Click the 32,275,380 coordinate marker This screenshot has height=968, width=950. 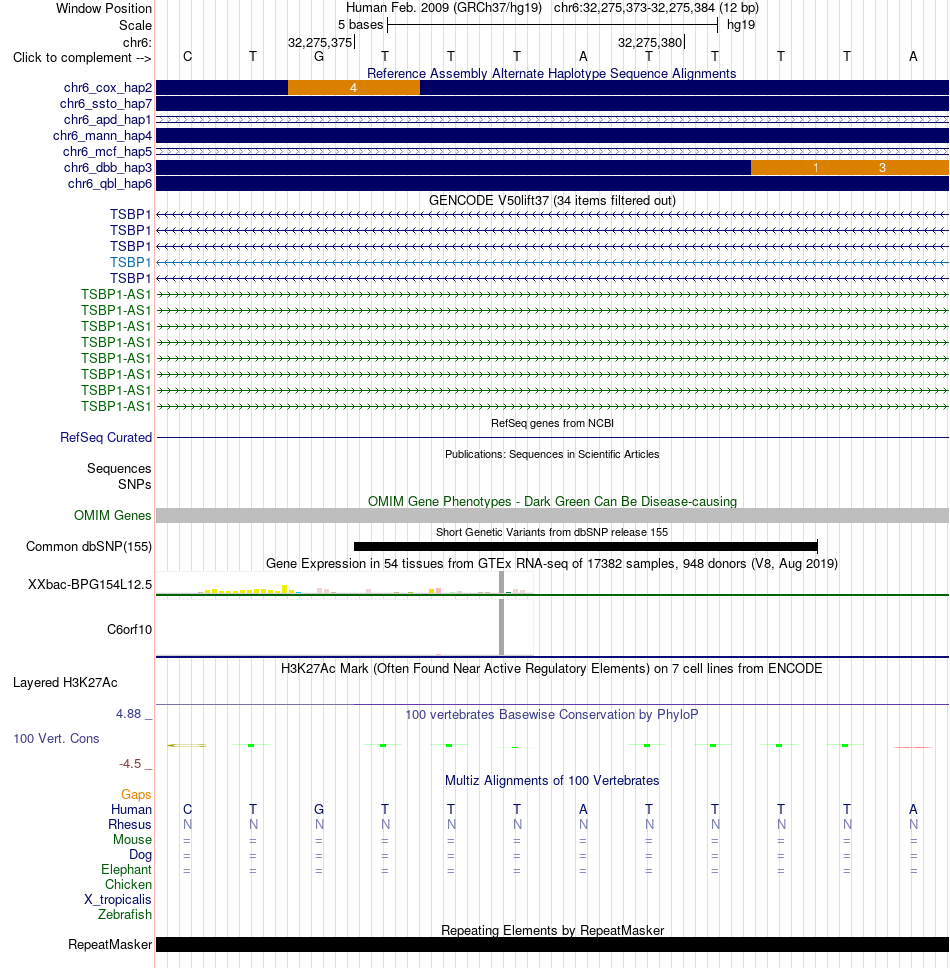tap(650, 43)
